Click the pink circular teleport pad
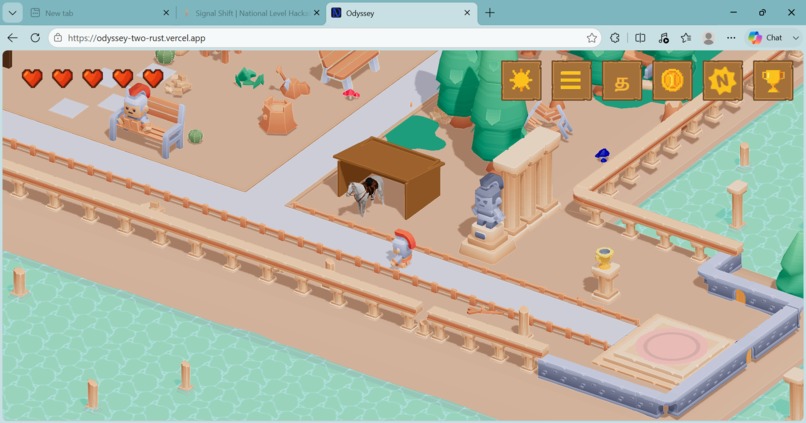Image resolution: width=806 pixels, height=423 pixels. point(671,346)
